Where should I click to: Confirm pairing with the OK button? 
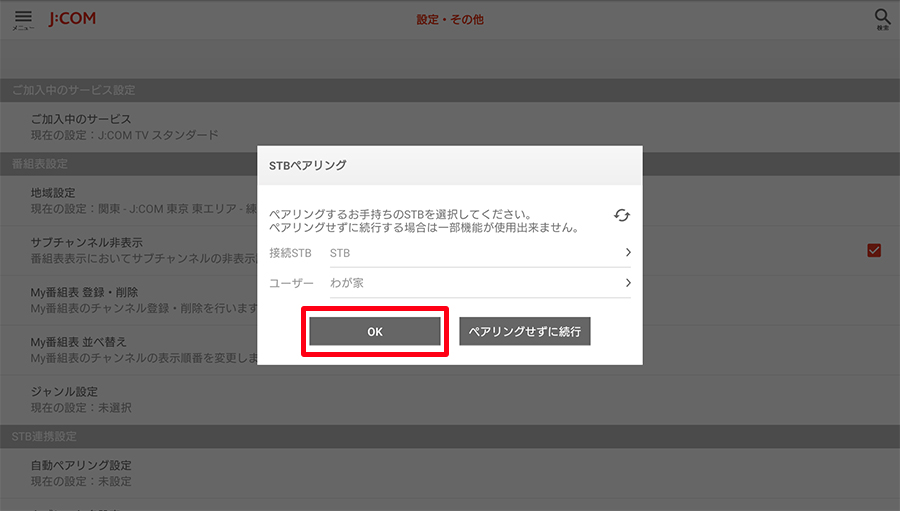pos(375,331)
